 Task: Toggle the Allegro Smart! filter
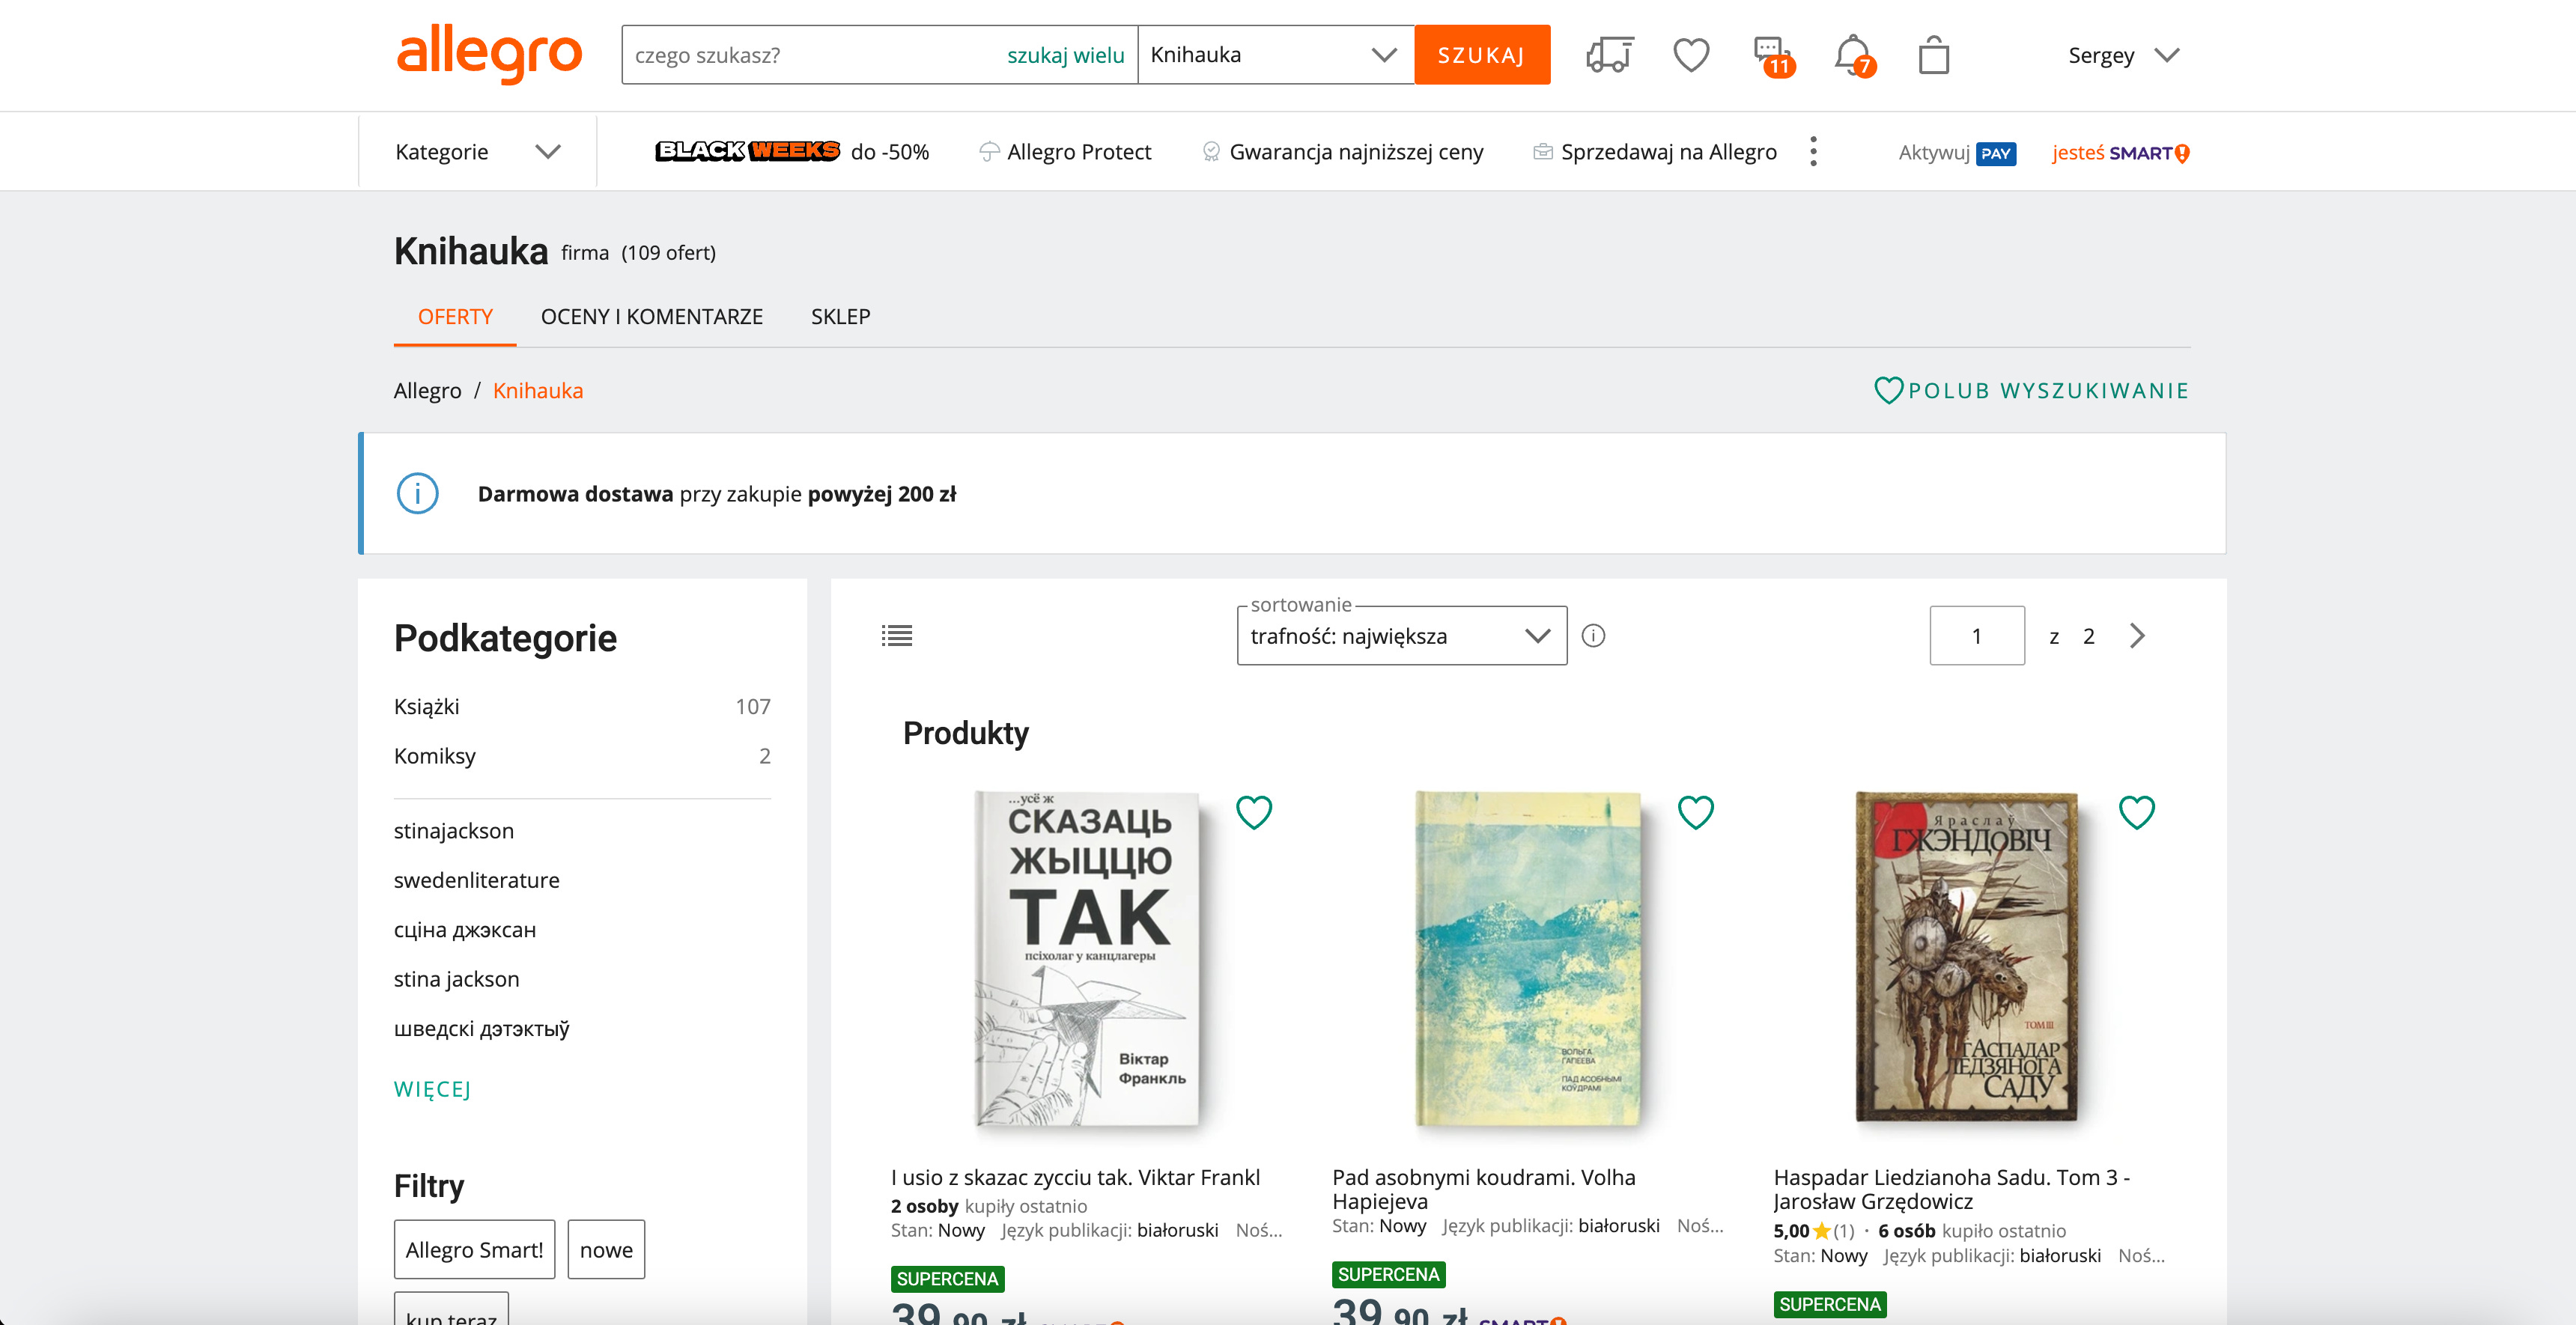tap(474, 1249)
